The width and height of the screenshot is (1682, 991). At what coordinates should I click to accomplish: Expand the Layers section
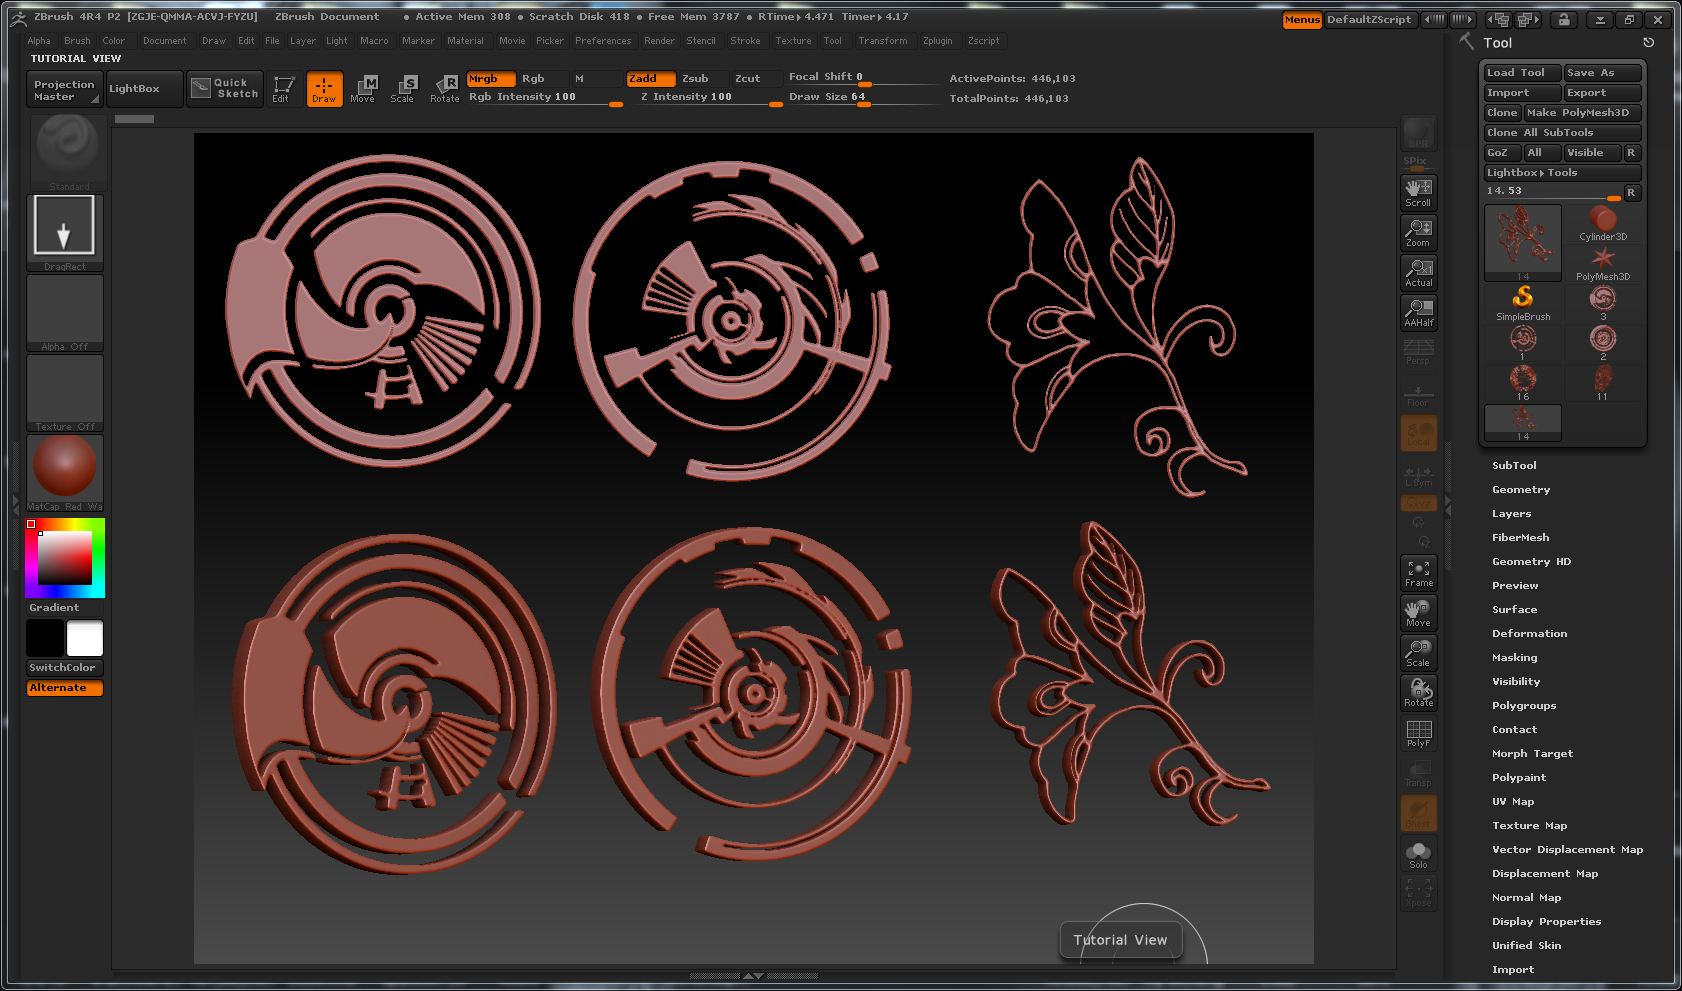[x=1511, y=514]
